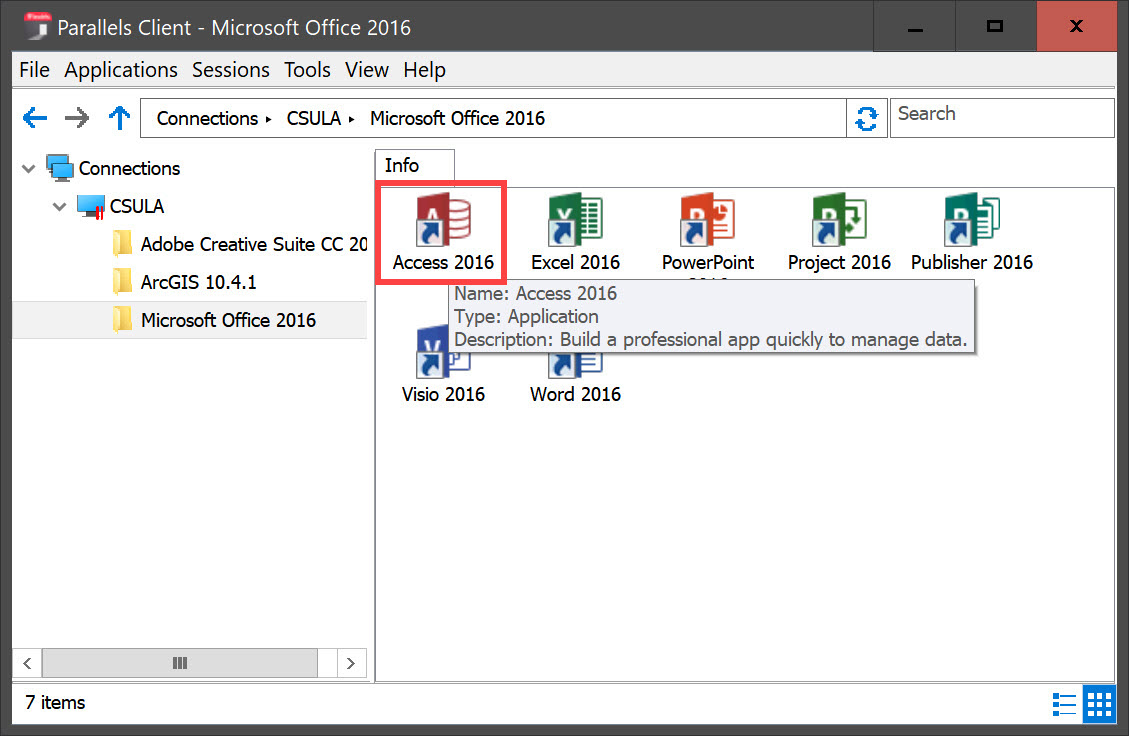Open Publisher 2016 icon
Screen dimensions: 1129x736
(x=971, y=222)
